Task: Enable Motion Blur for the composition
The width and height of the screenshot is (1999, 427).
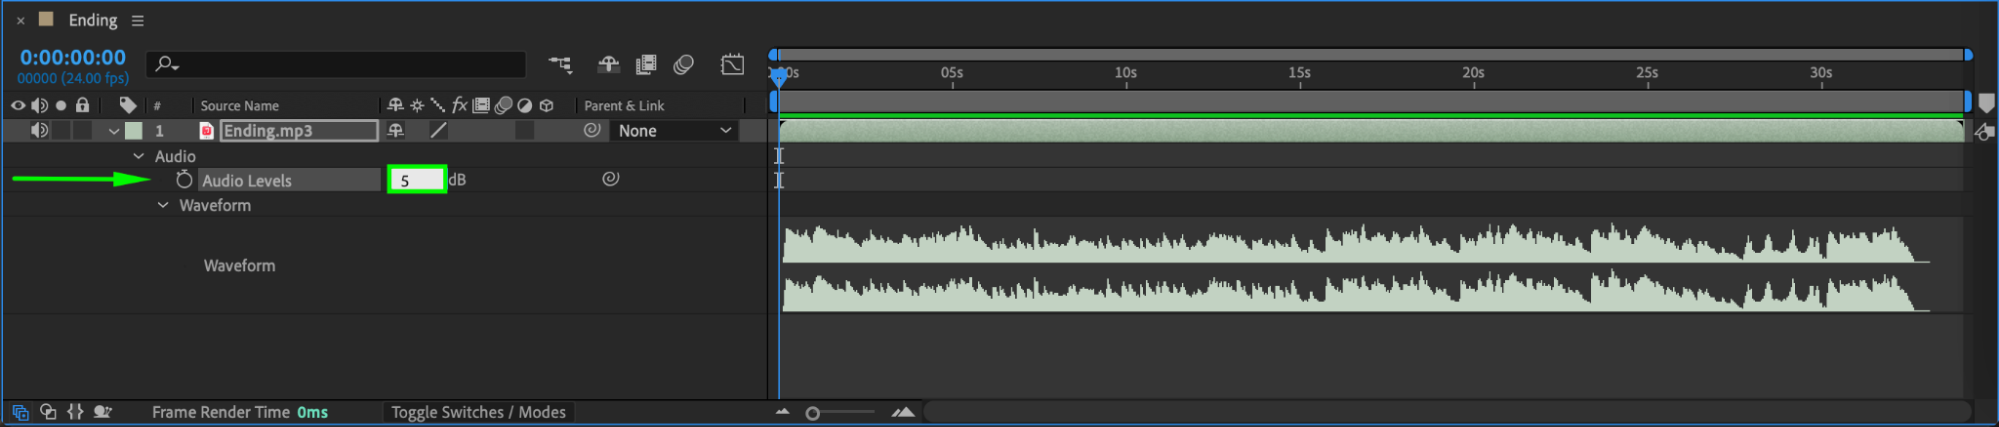Action: click(x=684, y=65)
